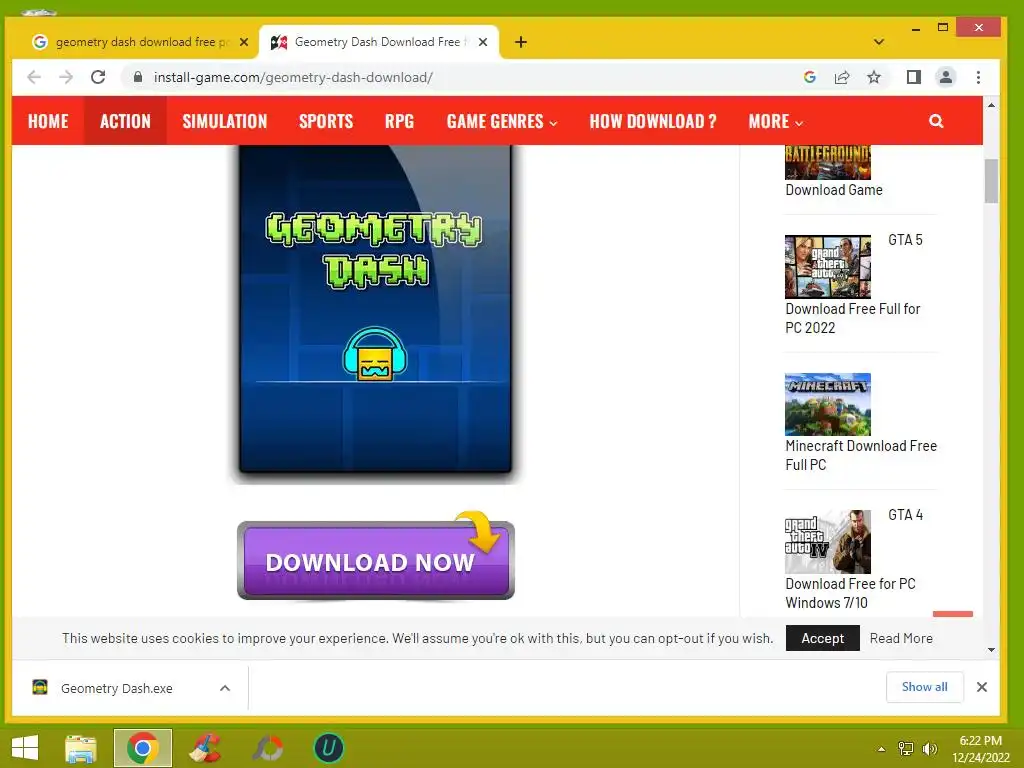Bookmark this page with the star icon
Screen dimensions: 1024x768
pyautogui.click(x=874, y=78)
